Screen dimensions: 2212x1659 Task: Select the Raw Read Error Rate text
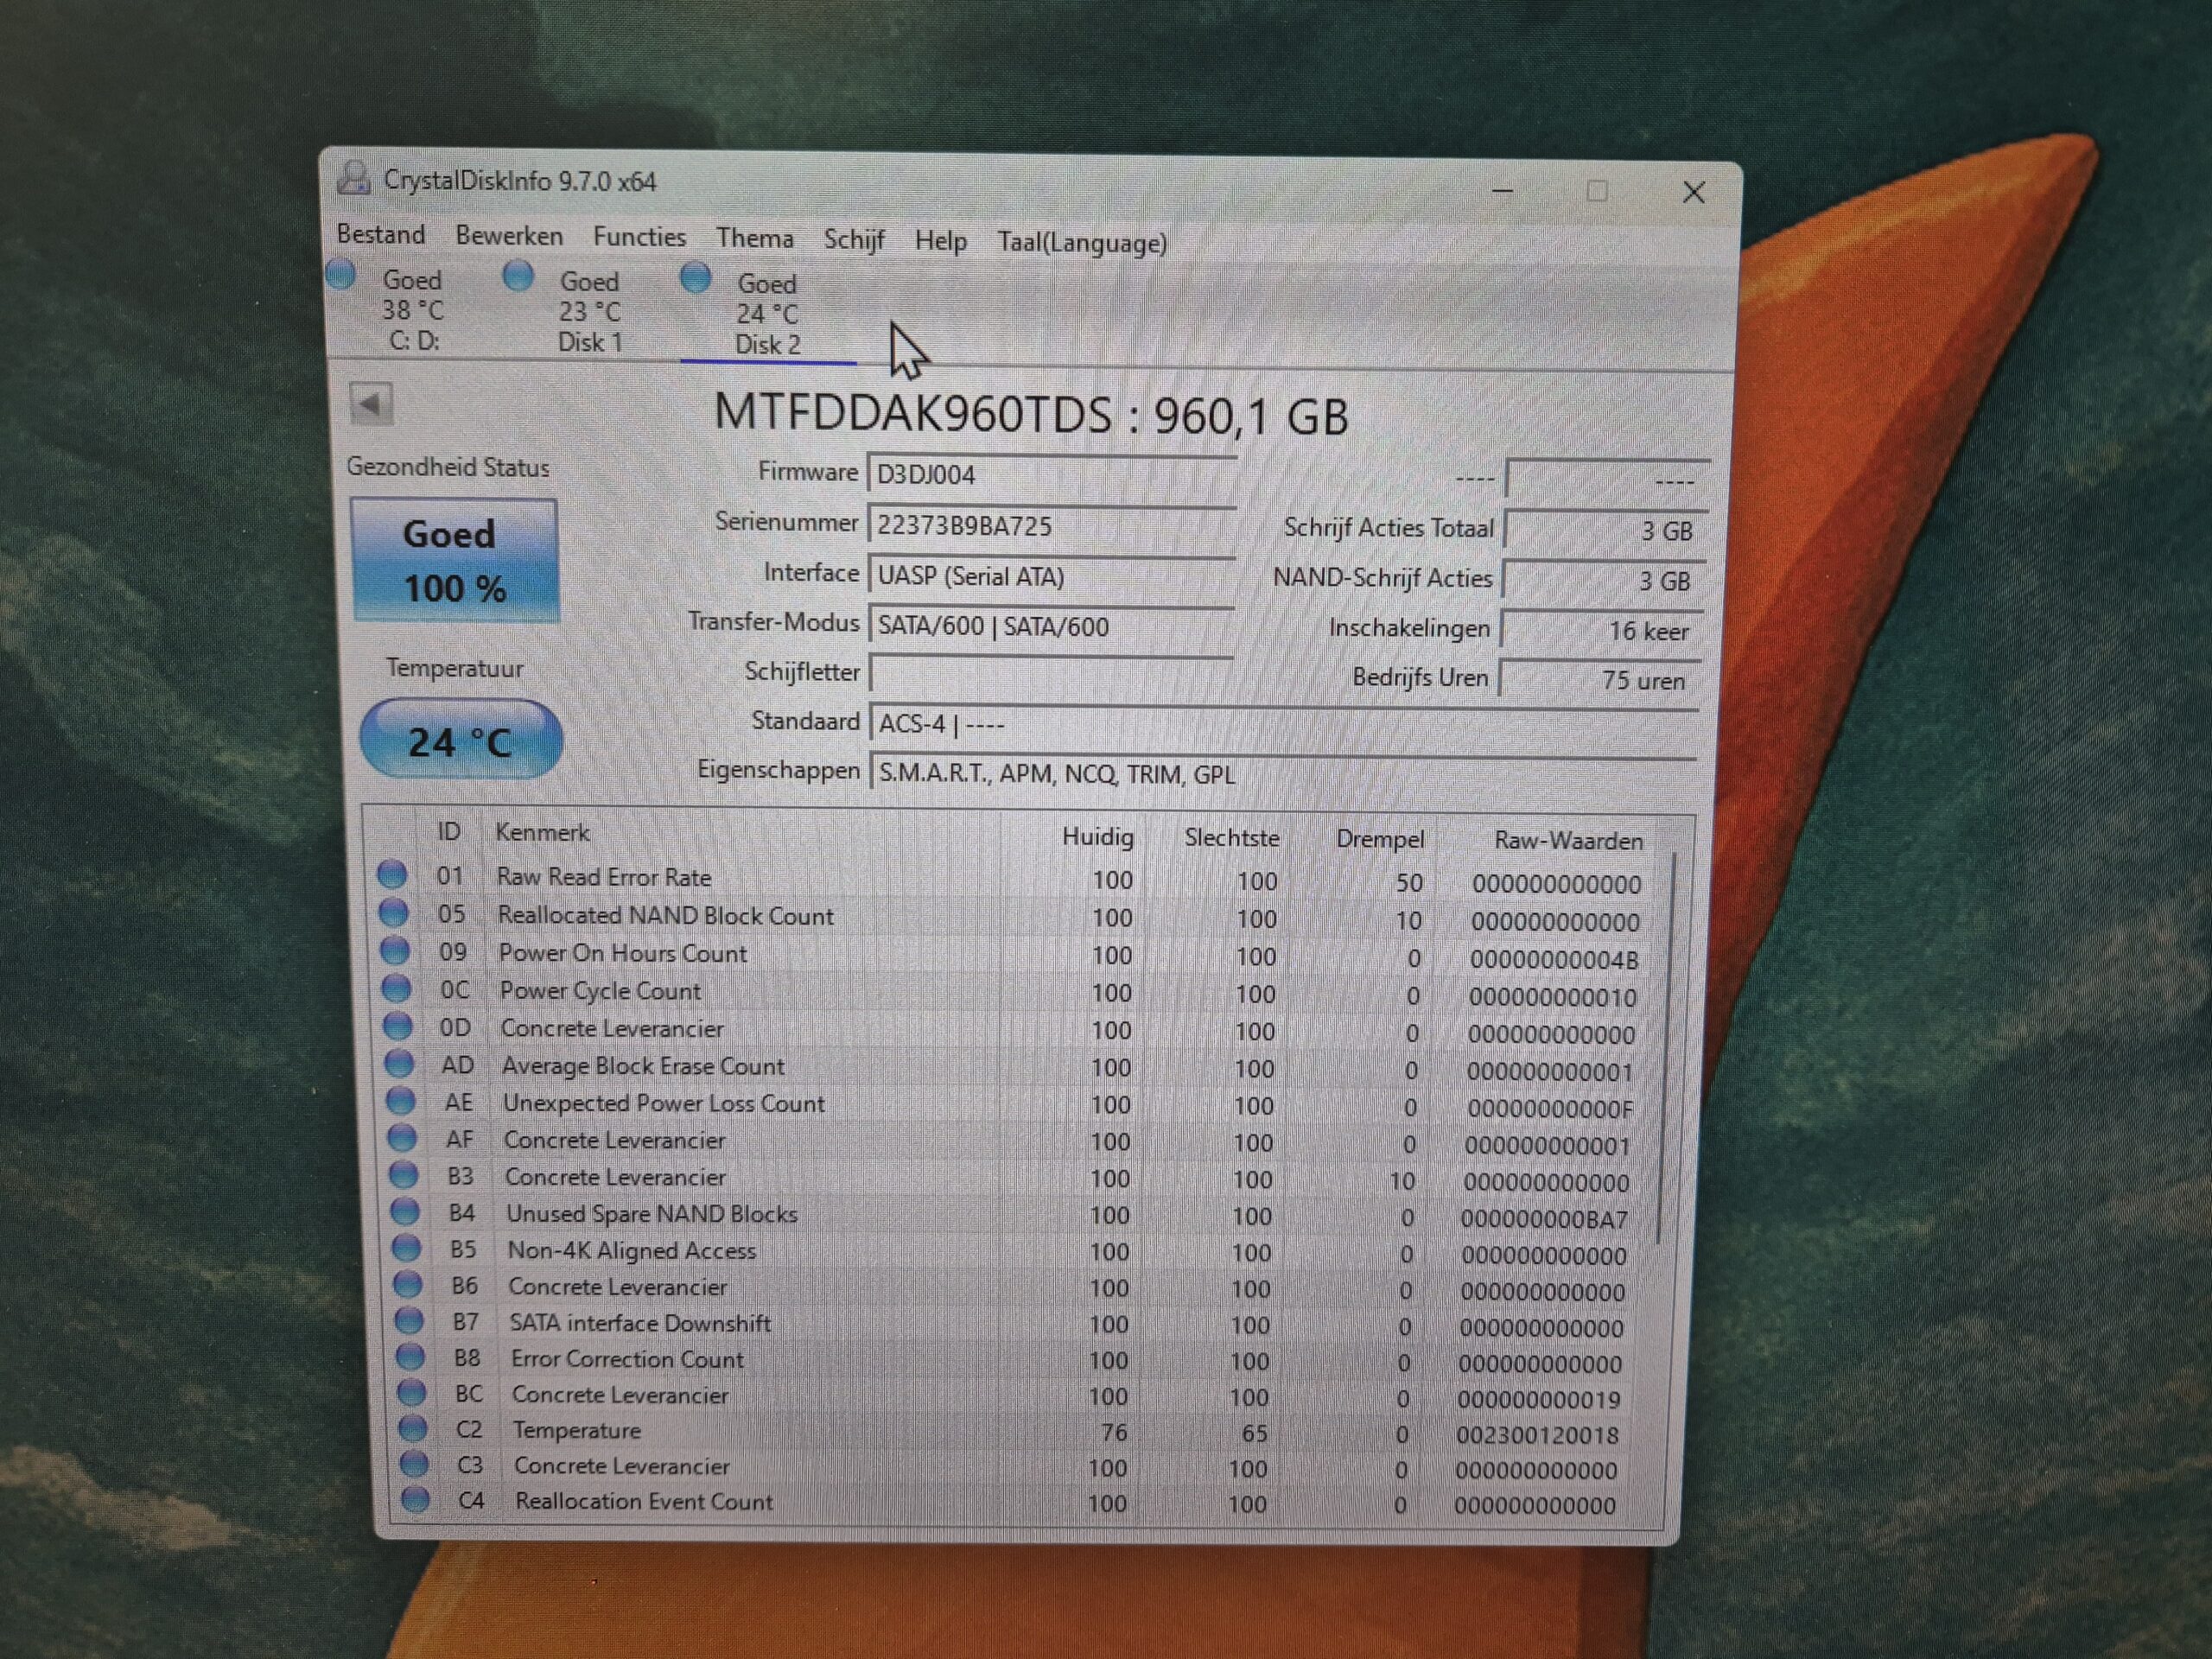pos(604,877)
